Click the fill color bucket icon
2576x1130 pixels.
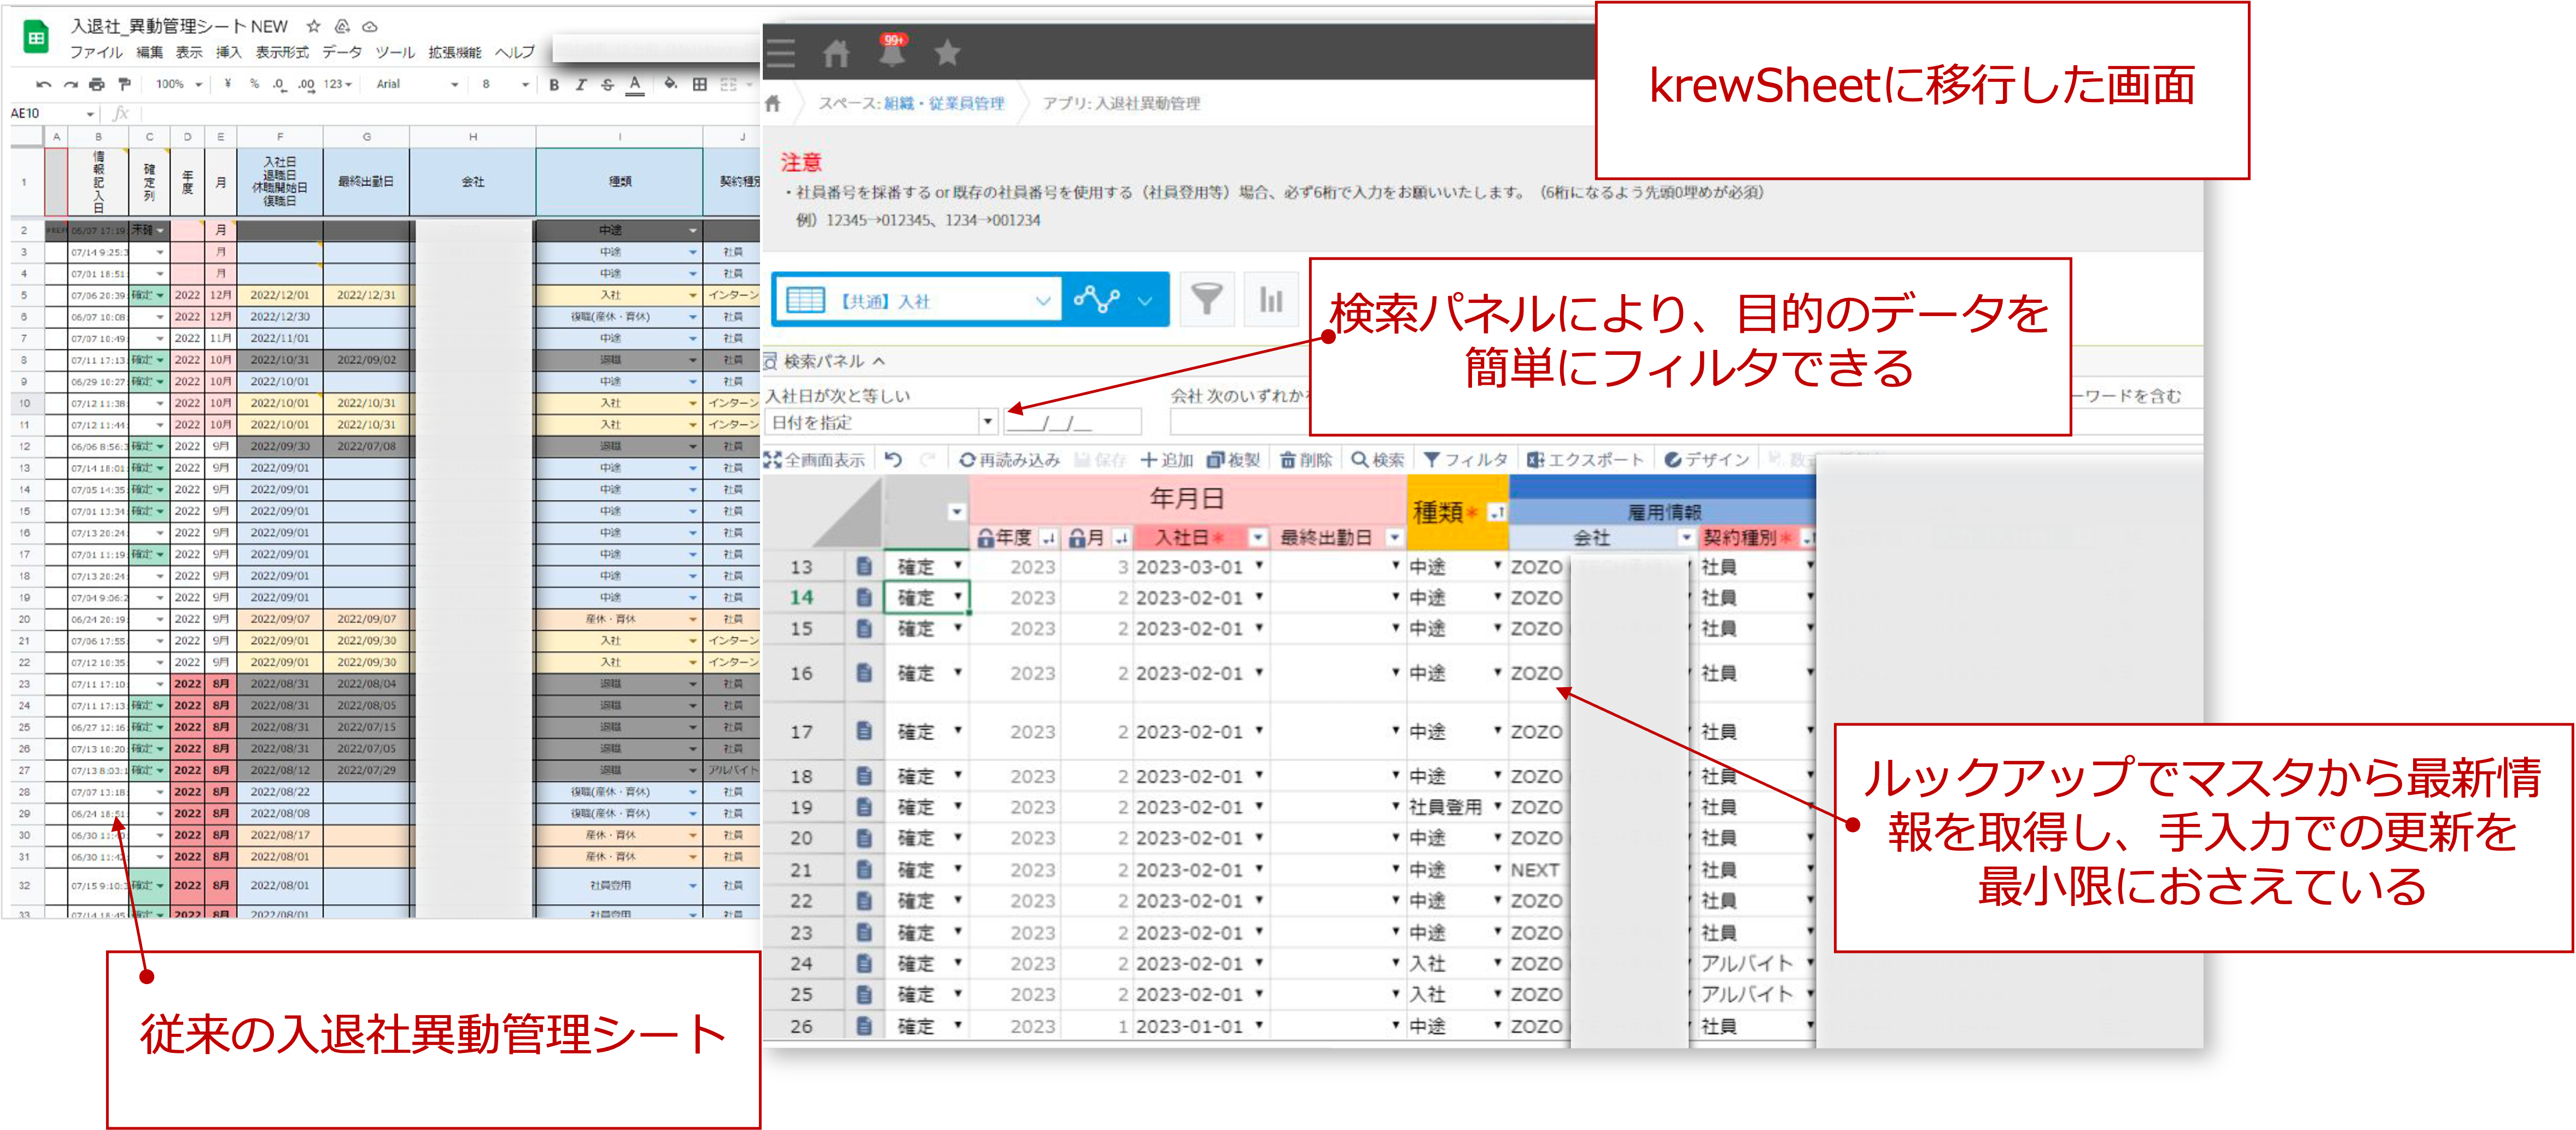[670, 84]
